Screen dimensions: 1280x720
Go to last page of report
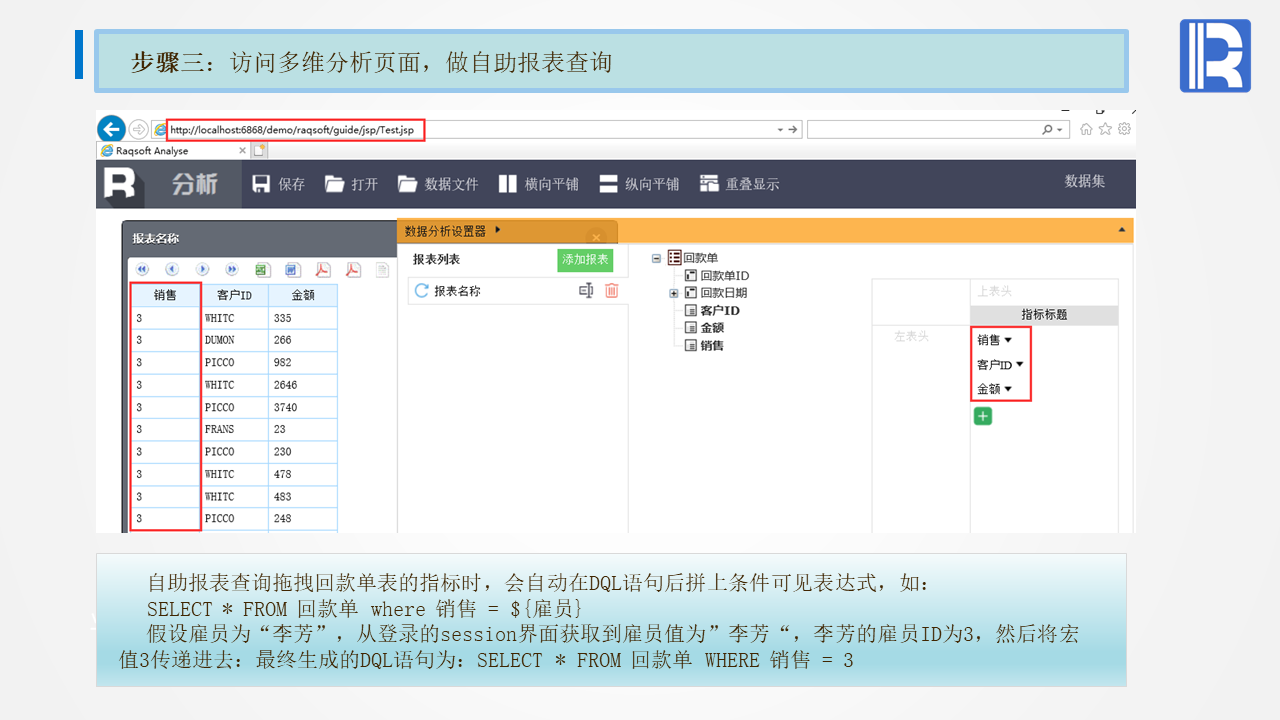coord(232,269)
